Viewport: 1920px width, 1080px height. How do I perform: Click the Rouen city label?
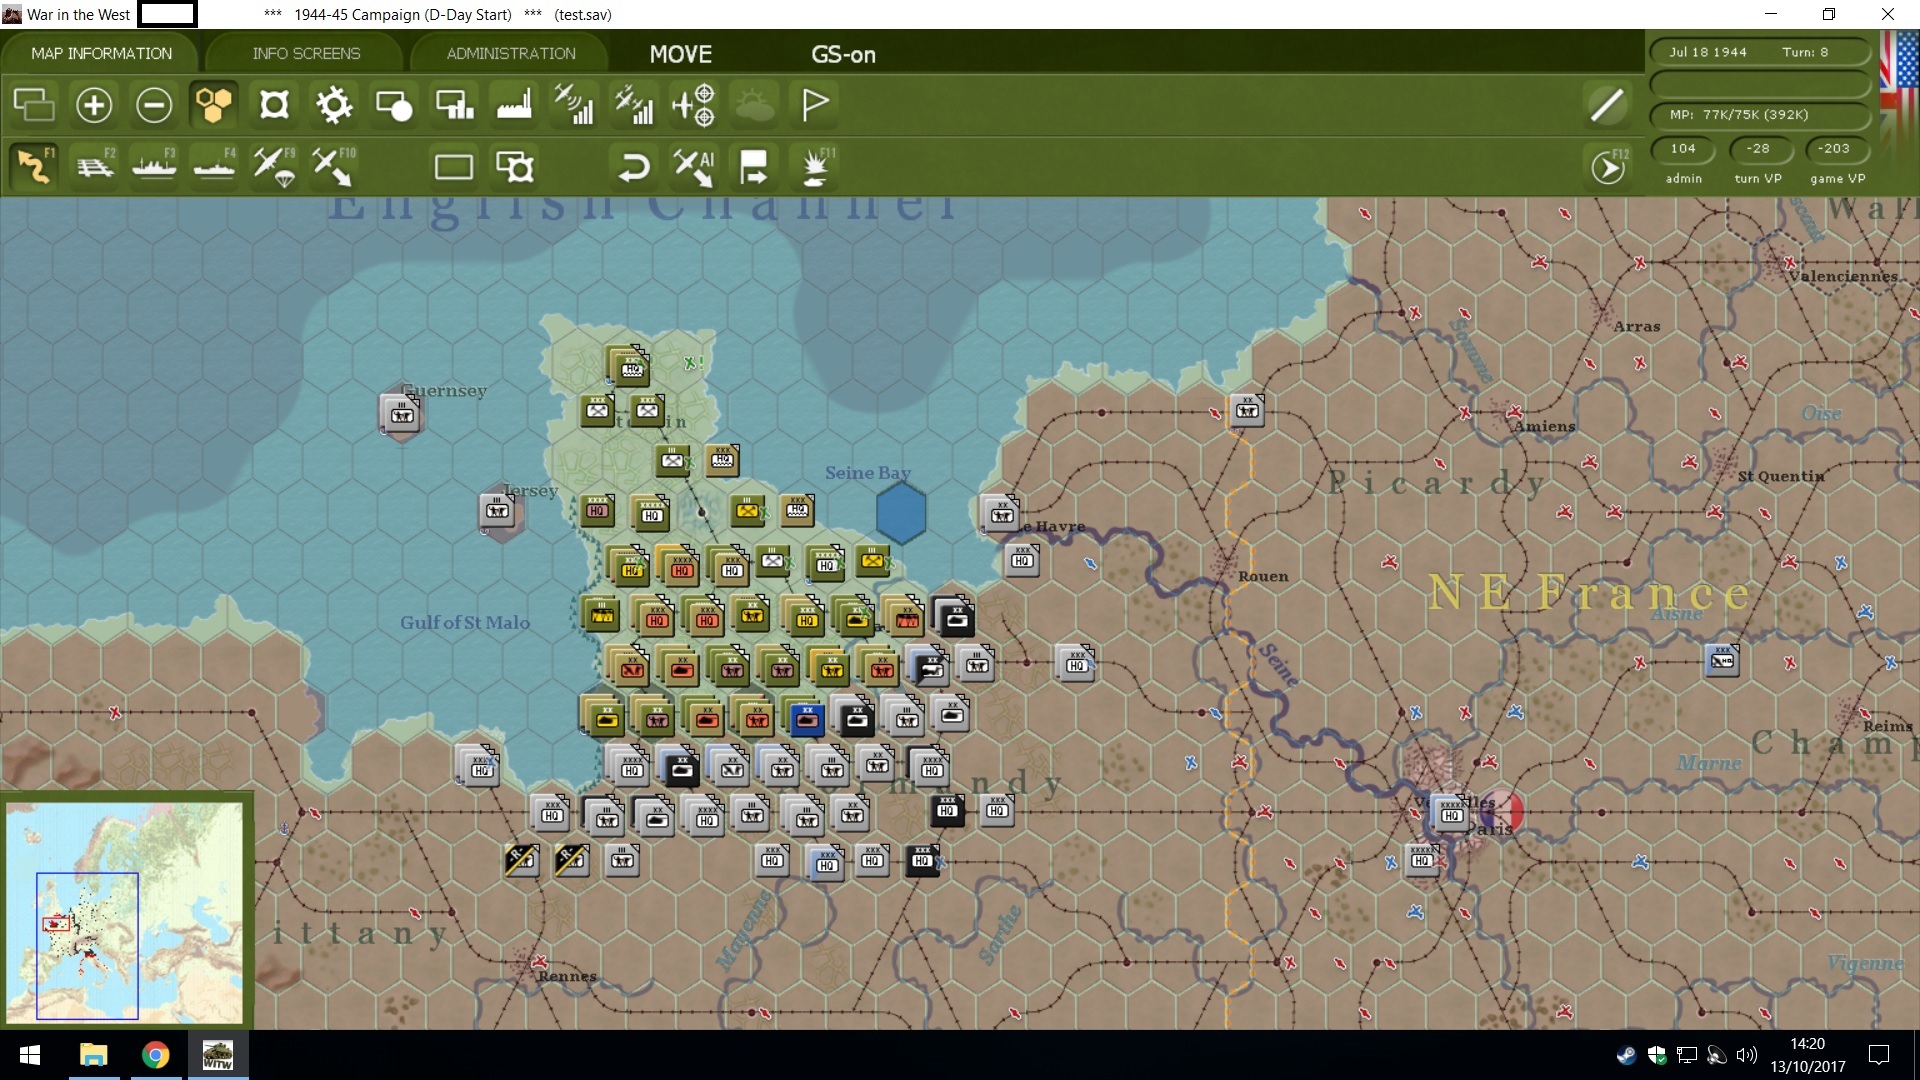coord(1263,577)
